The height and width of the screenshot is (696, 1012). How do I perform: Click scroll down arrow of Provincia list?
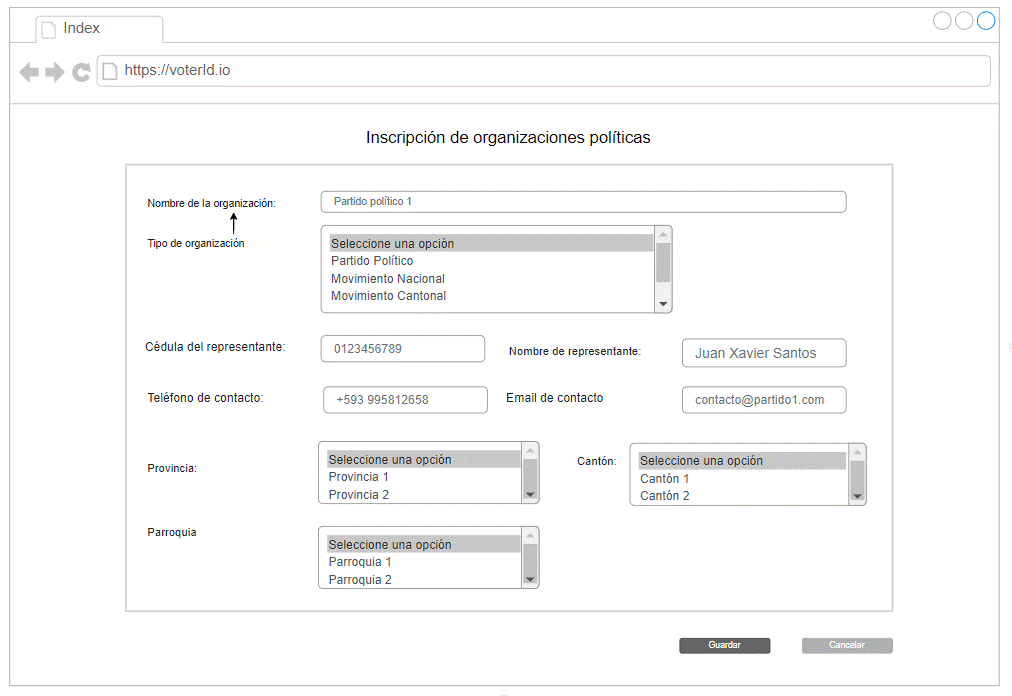[x=530, y=495]
